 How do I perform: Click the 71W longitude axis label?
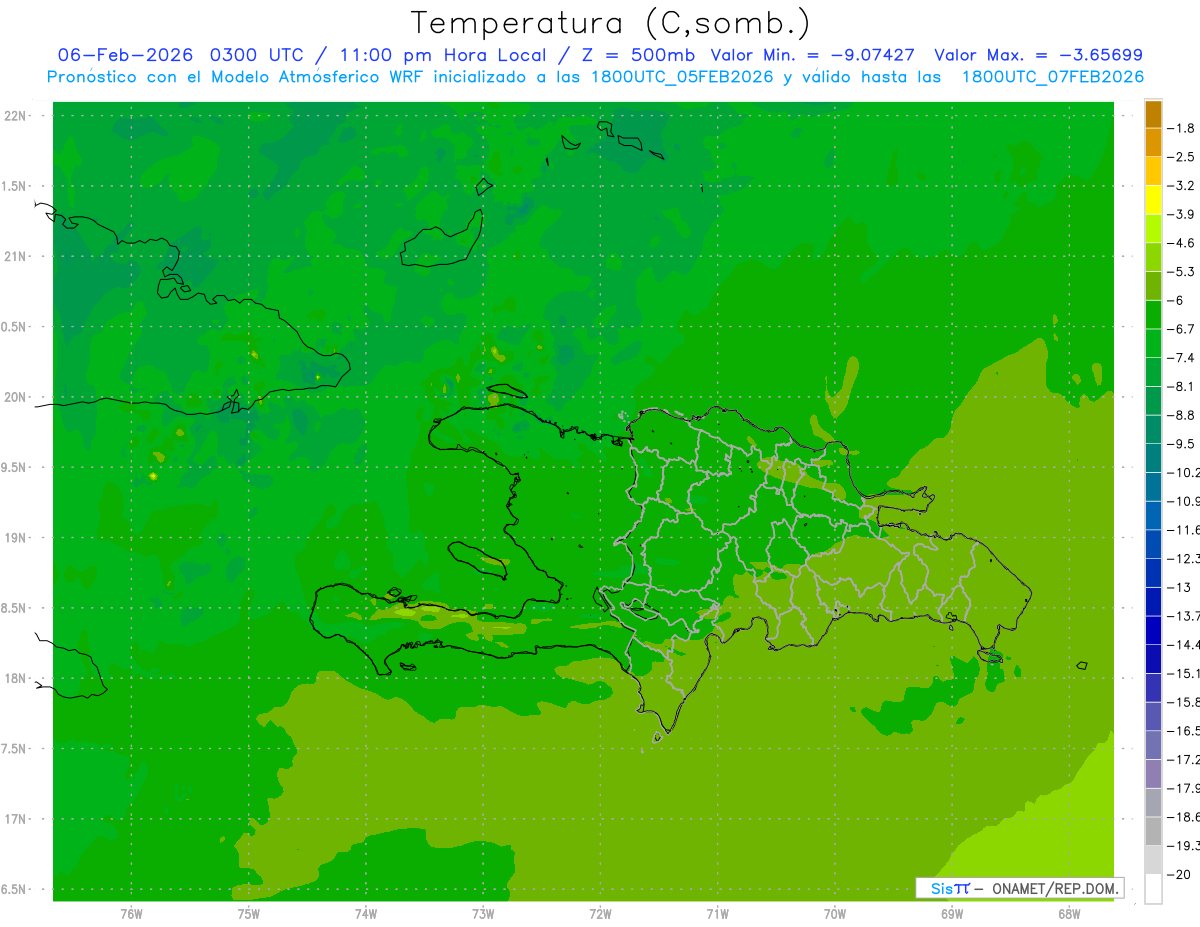click(x=717, y=914)
